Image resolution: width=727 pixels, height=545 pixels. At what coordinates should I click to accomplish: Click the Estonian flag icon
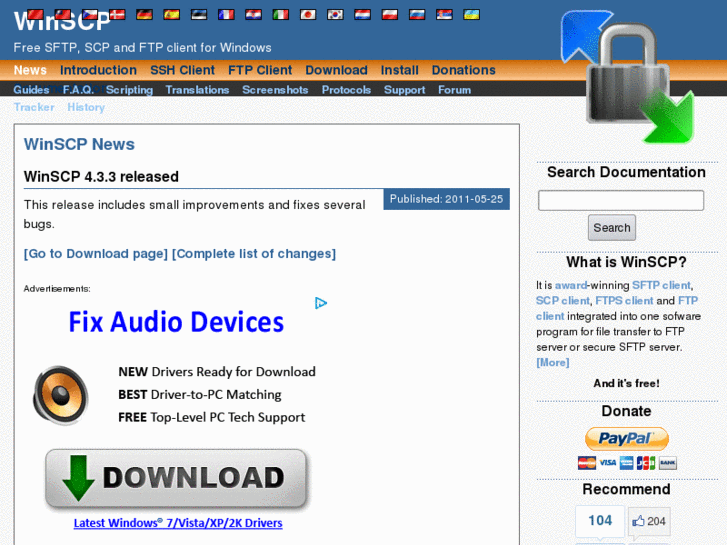199,15
